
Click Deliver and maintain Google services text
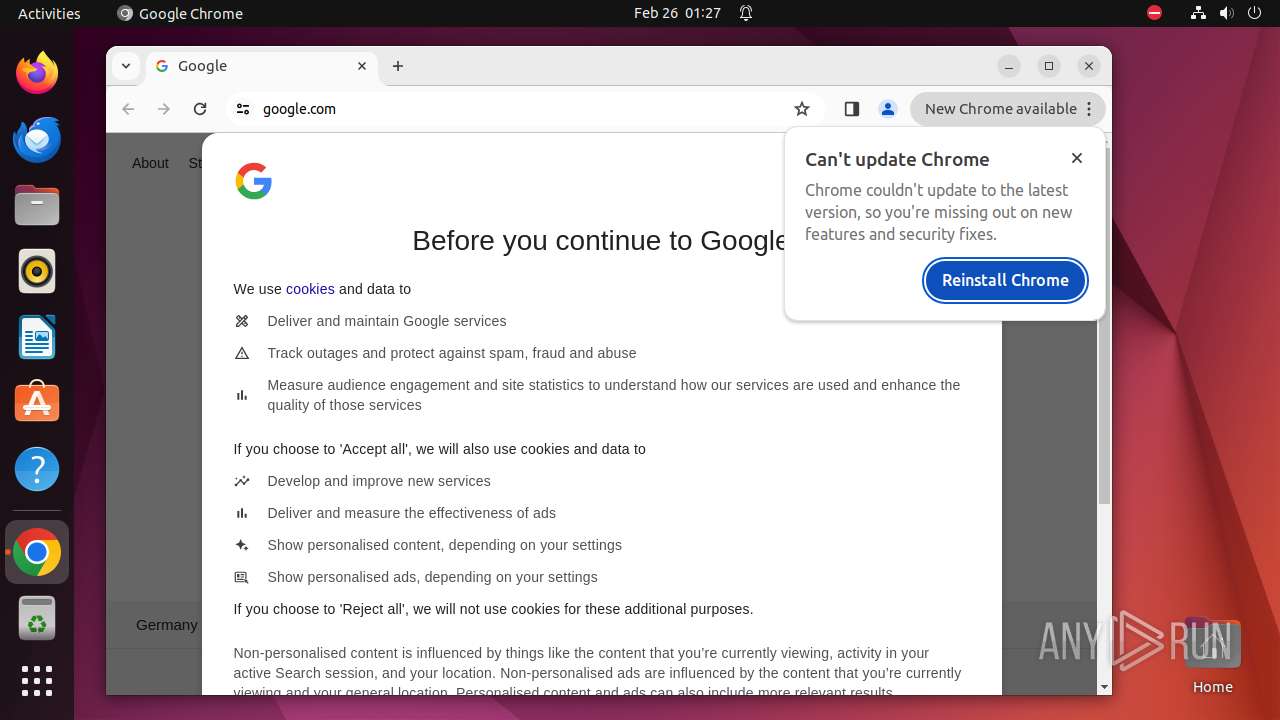click(x=387, y=321)
